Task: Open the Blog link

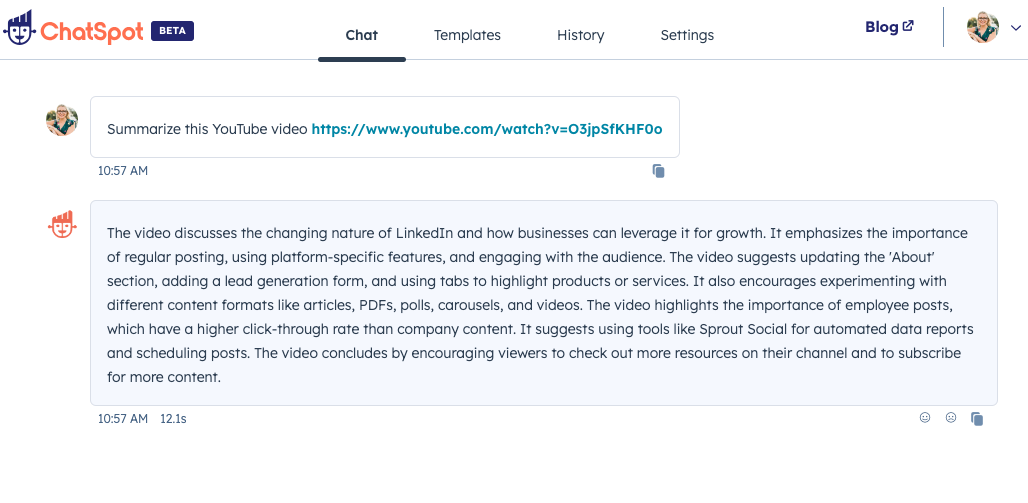Action: click(x=881, y=27)
